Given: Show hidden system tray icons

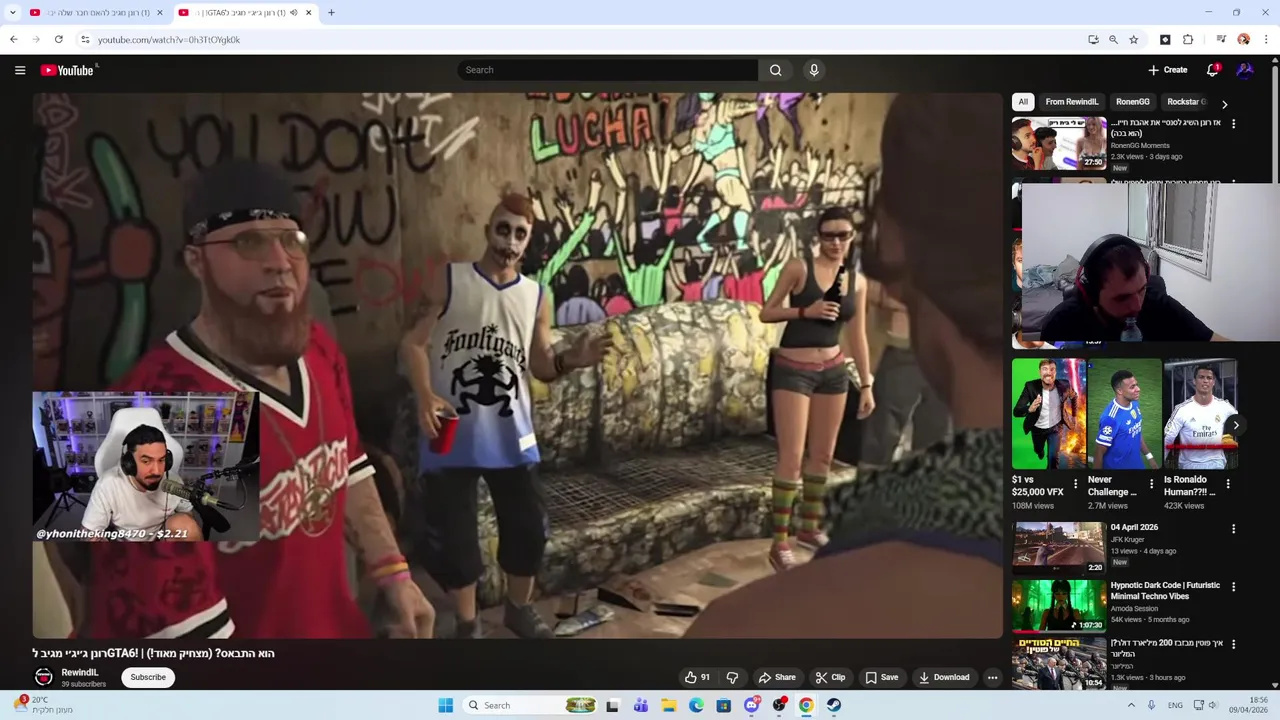Looking at the screenshot, I should [x=1131, y=705].
